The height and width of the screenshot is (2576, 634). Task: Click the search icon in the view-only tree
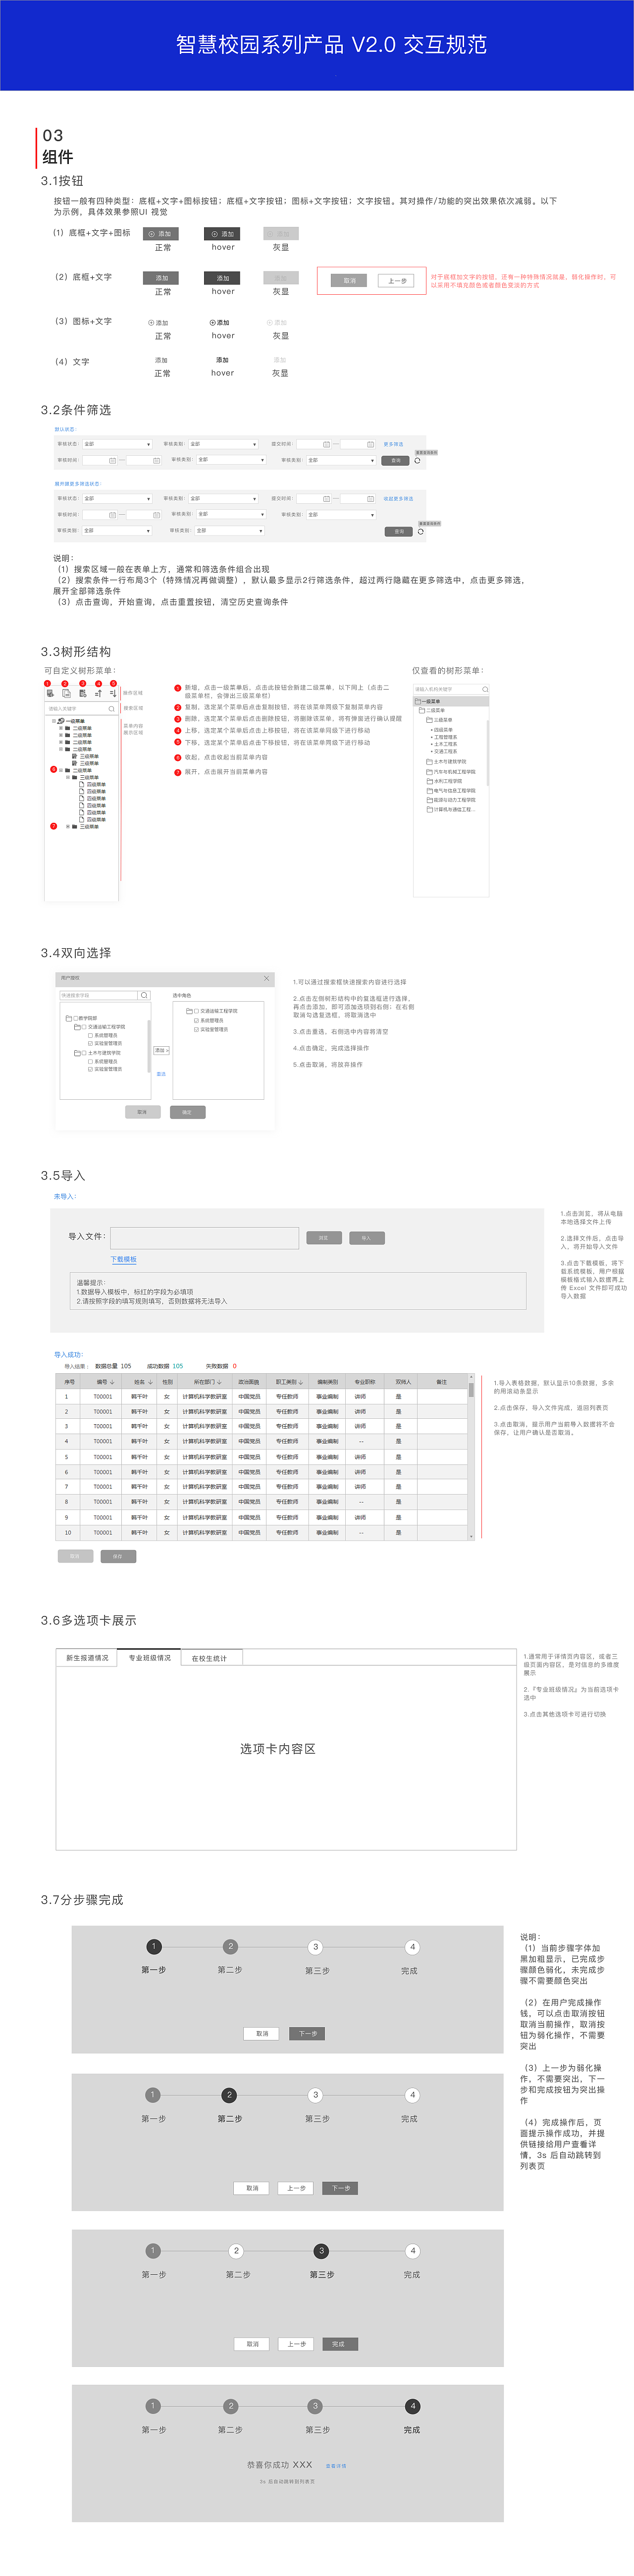point(485,689)
